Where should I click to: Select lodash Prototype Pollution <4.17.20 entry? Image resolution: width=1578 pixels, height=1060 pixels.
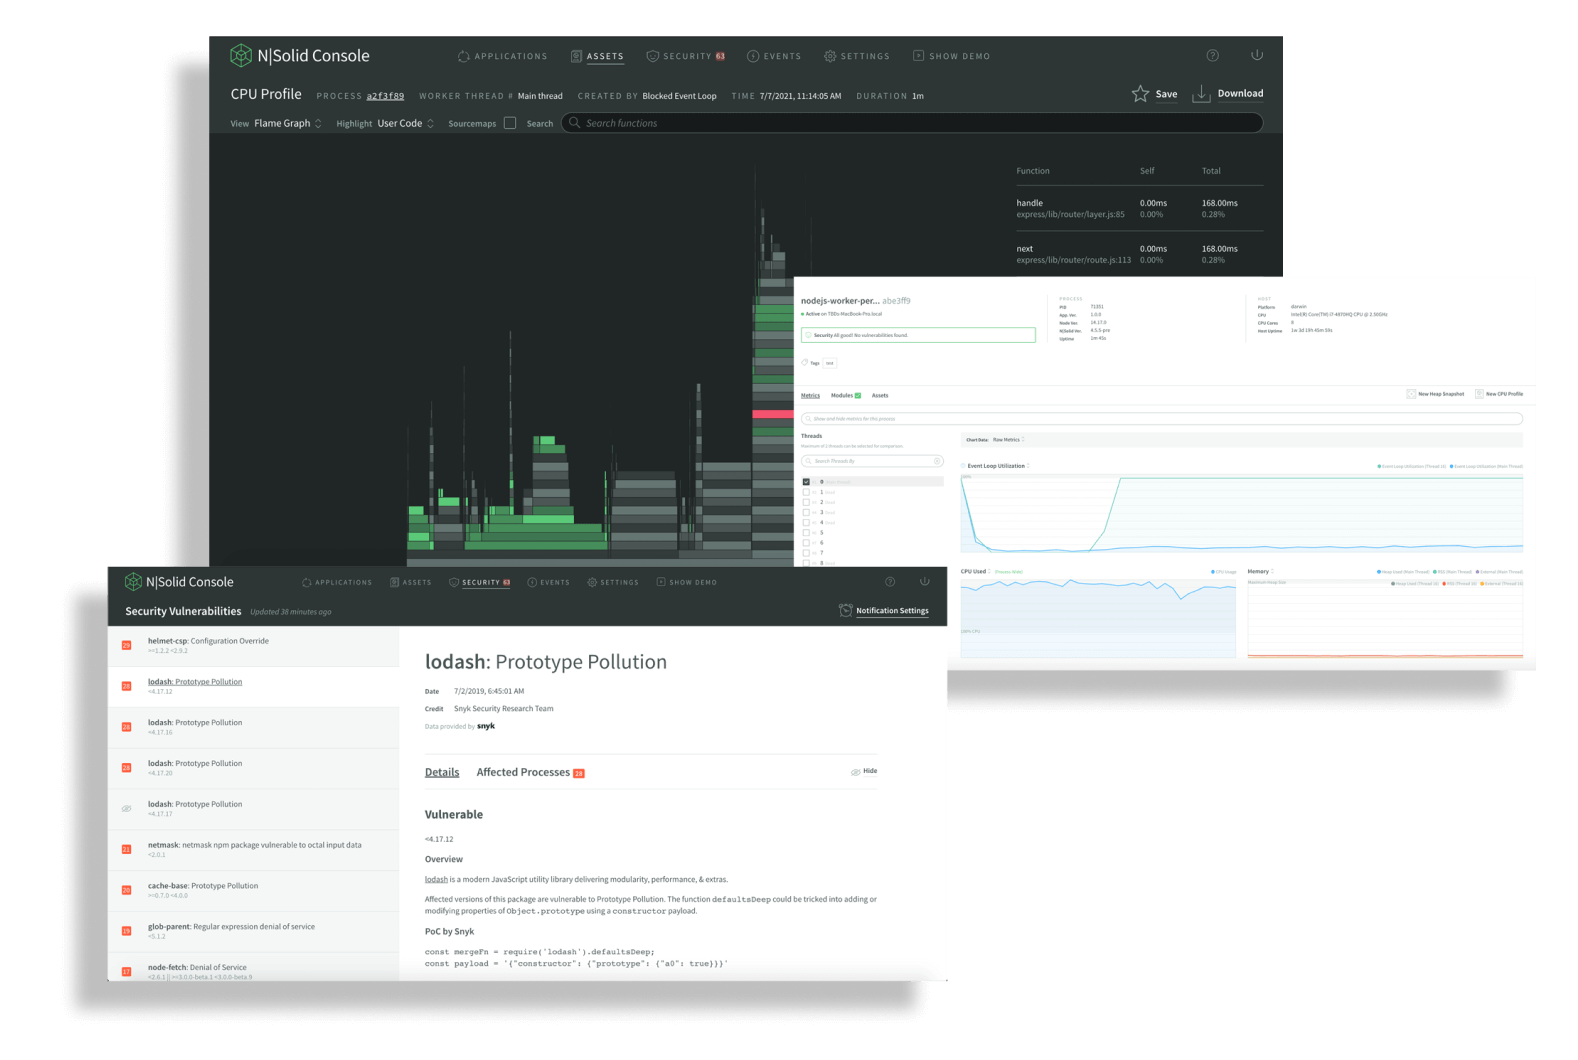click(254, 768)
